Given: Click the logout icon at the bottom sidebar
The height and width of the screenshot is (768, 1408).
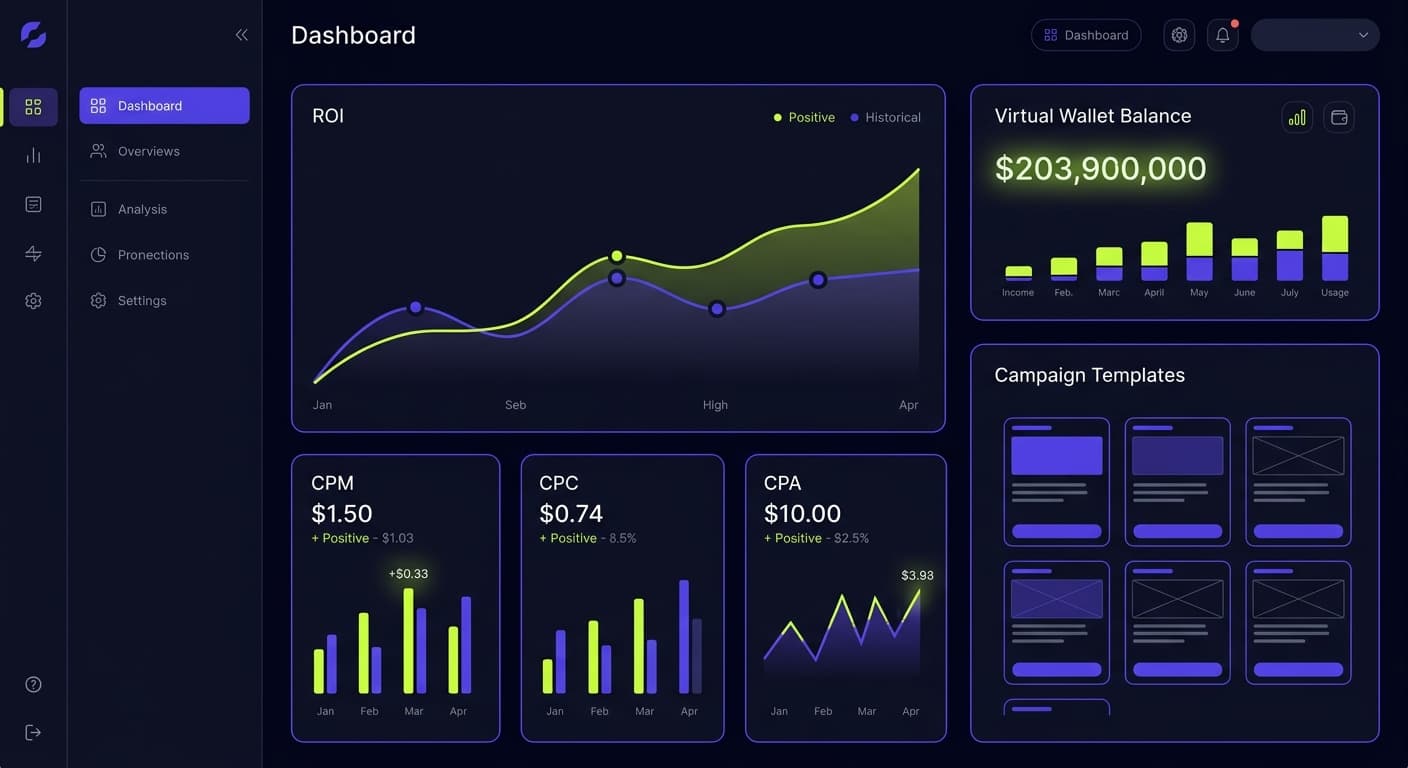Looking at the screenshot, I should 33,732.
